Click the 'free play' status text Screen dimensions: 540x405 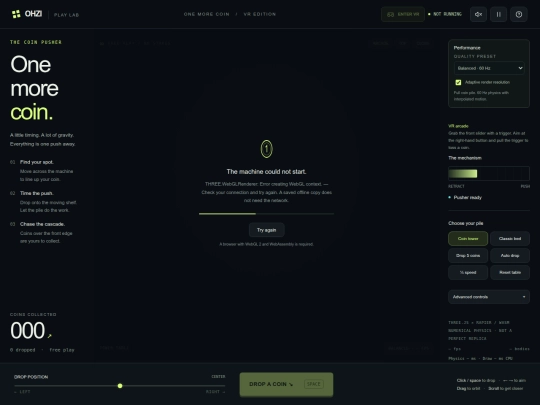pos(62,350)
